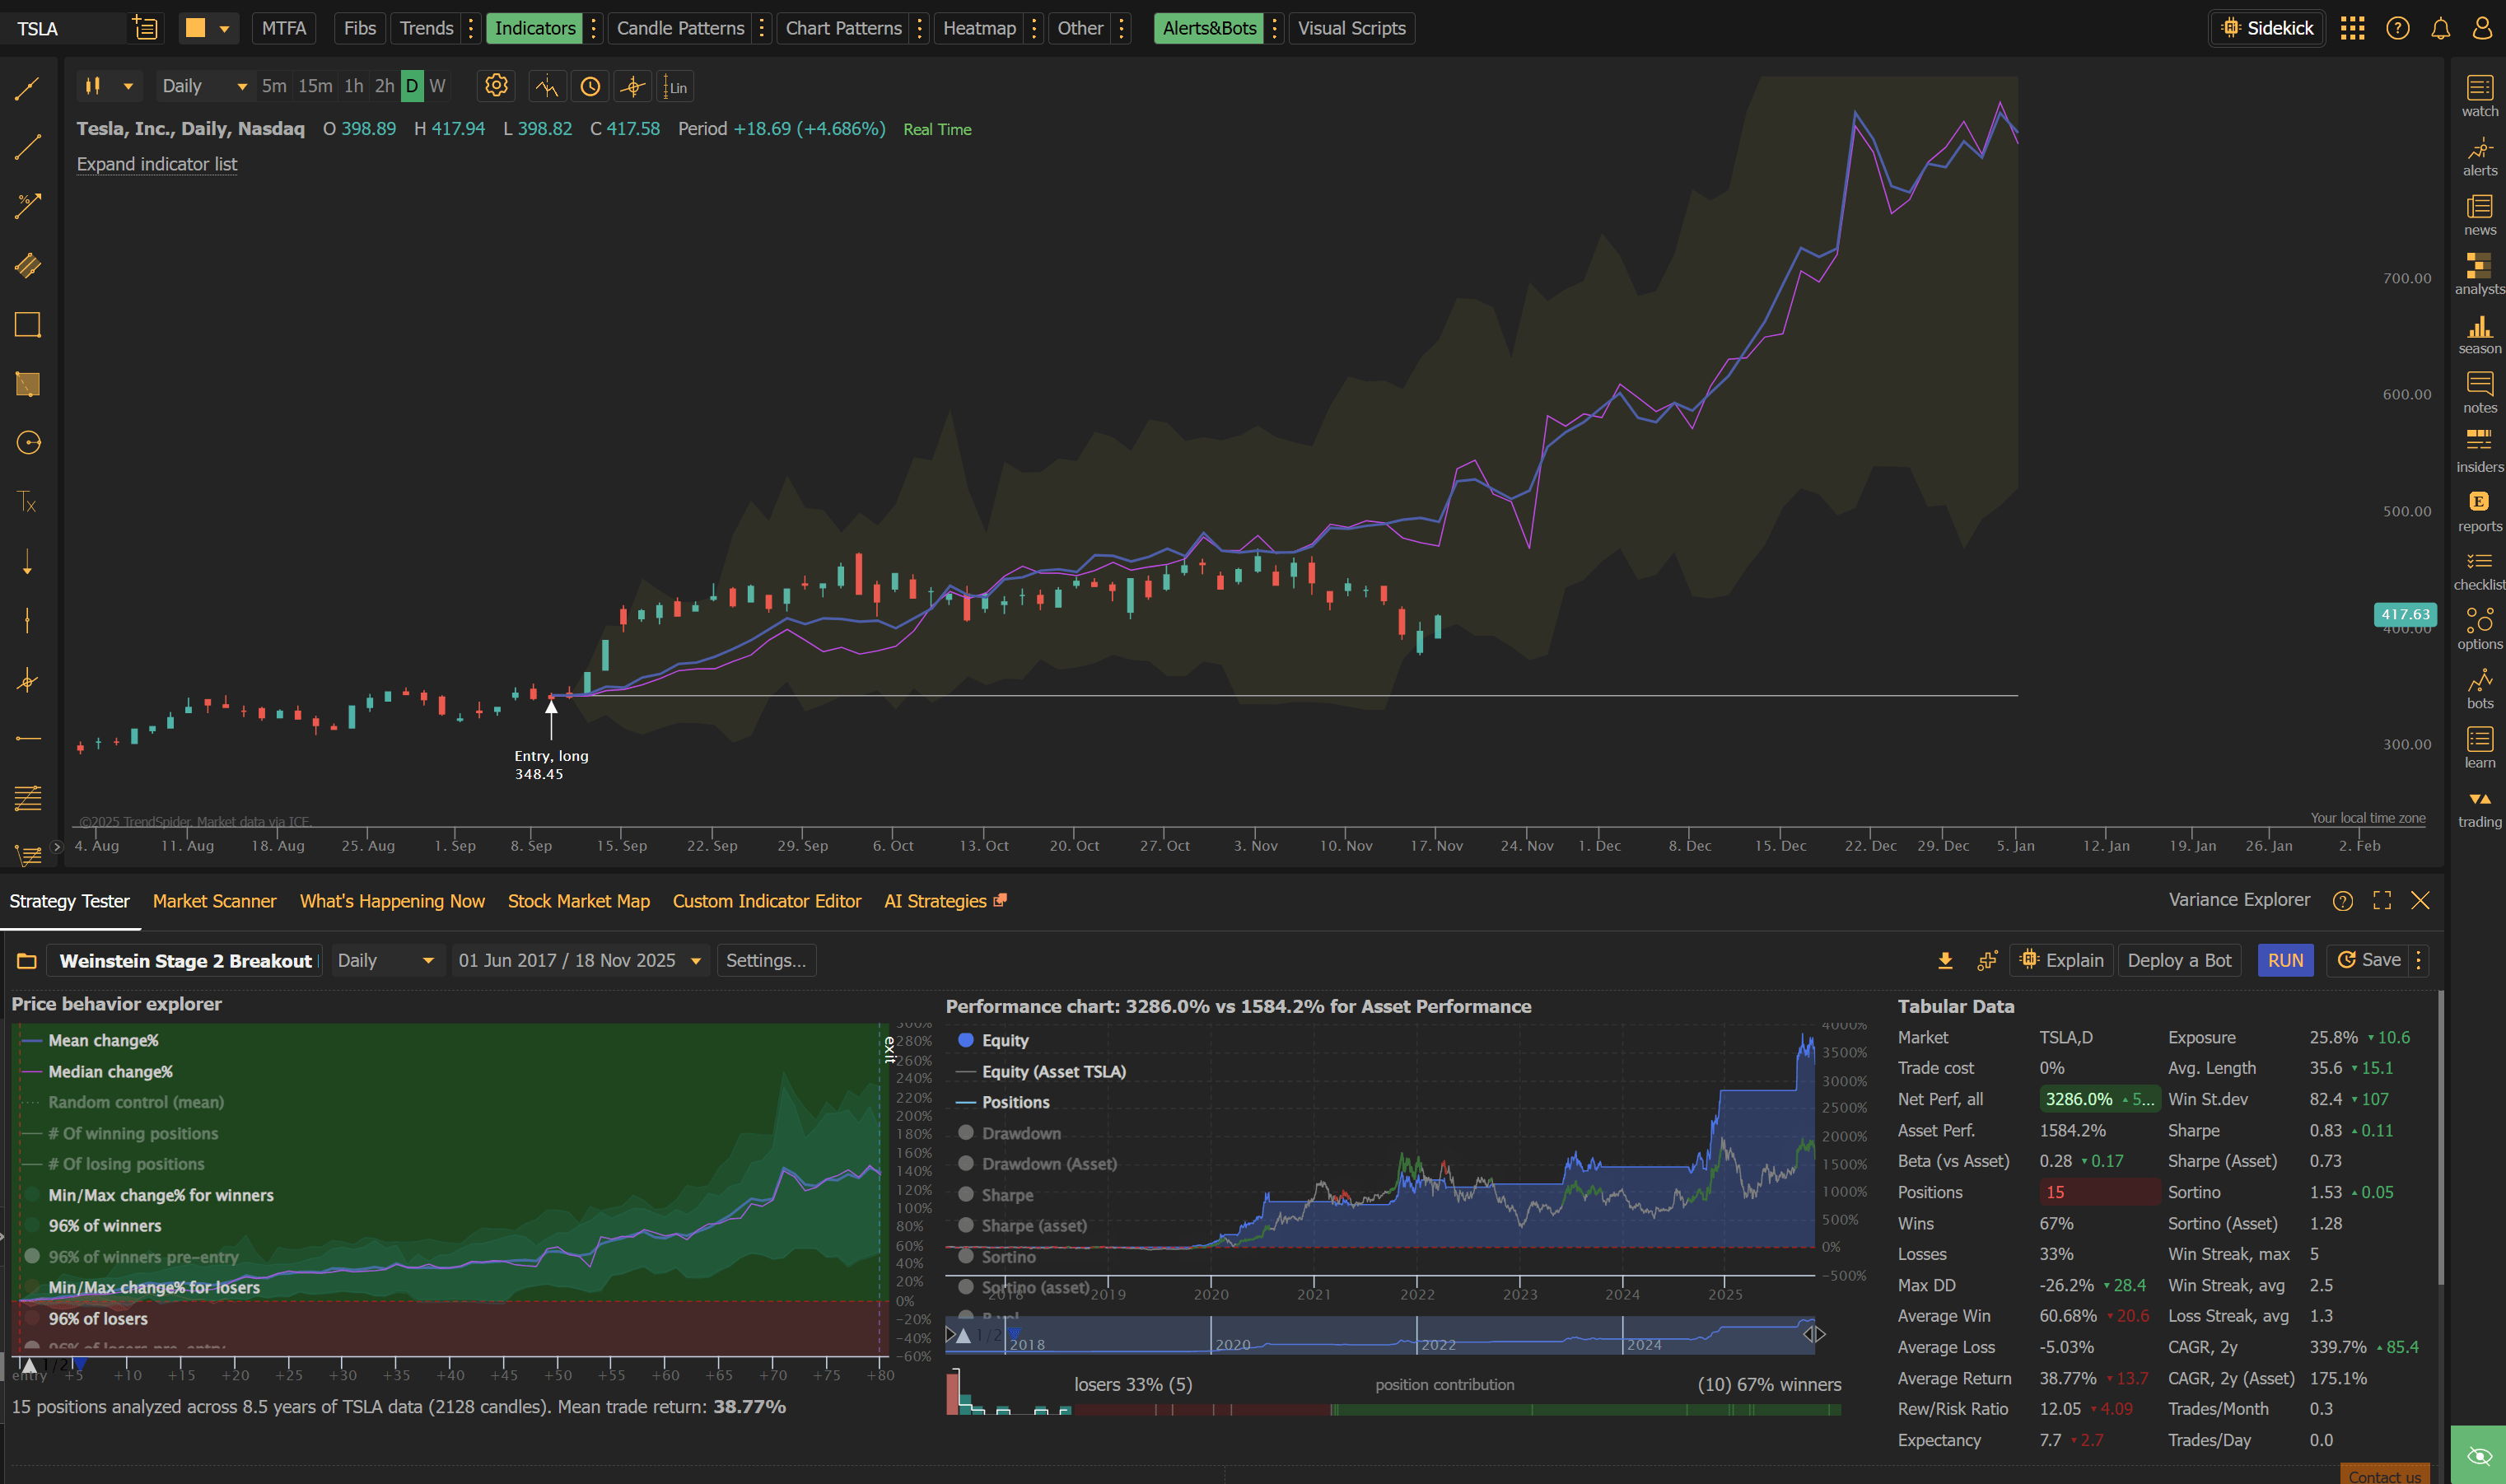Viewport: 2506px width, 1484px height.
Task: Open the season (seasonality) panel
Action: click(2479, 334)
